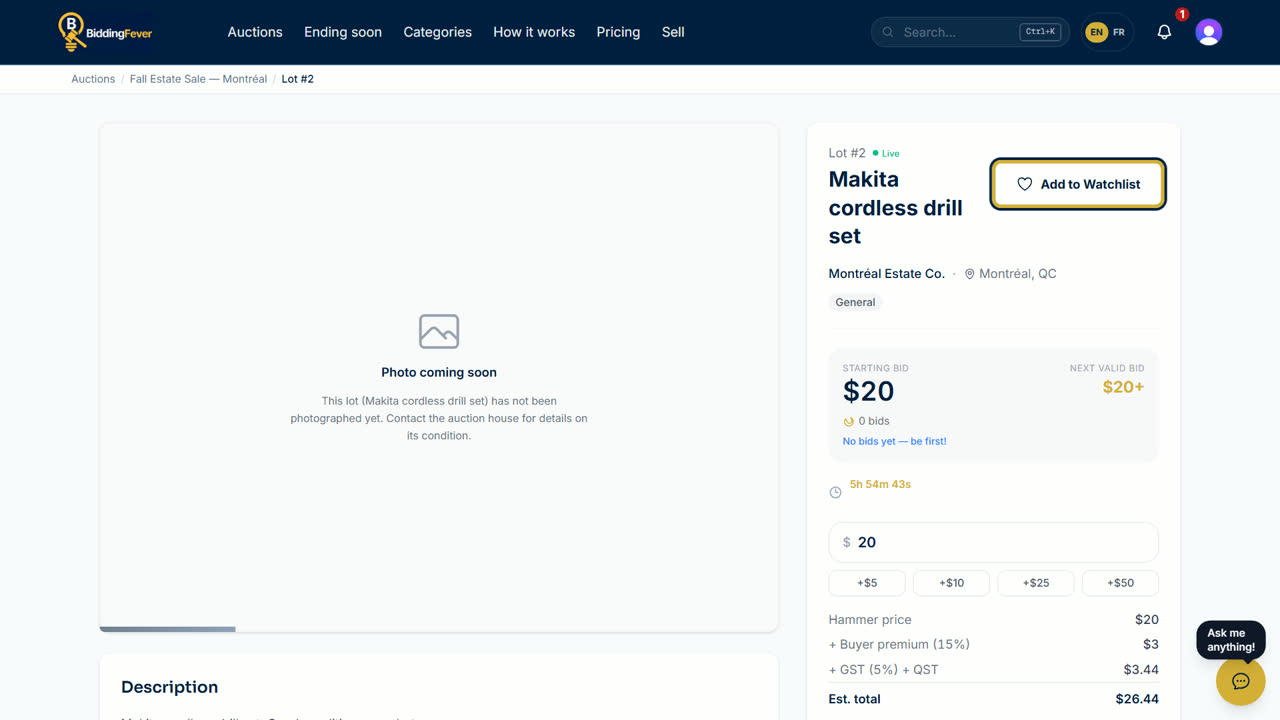The height and width of the screenshot is (720, 1280).
Task: Click the Auctions breadcrumb link
Action: pos(93,79)
